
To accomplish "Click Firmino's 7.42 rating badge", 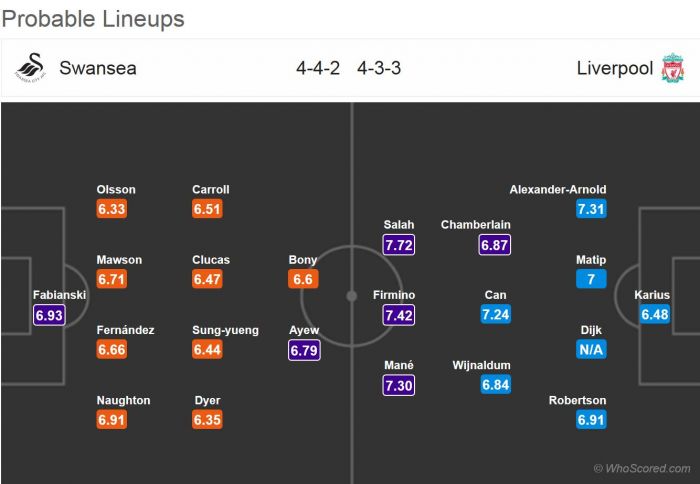I will pos(399,315).
